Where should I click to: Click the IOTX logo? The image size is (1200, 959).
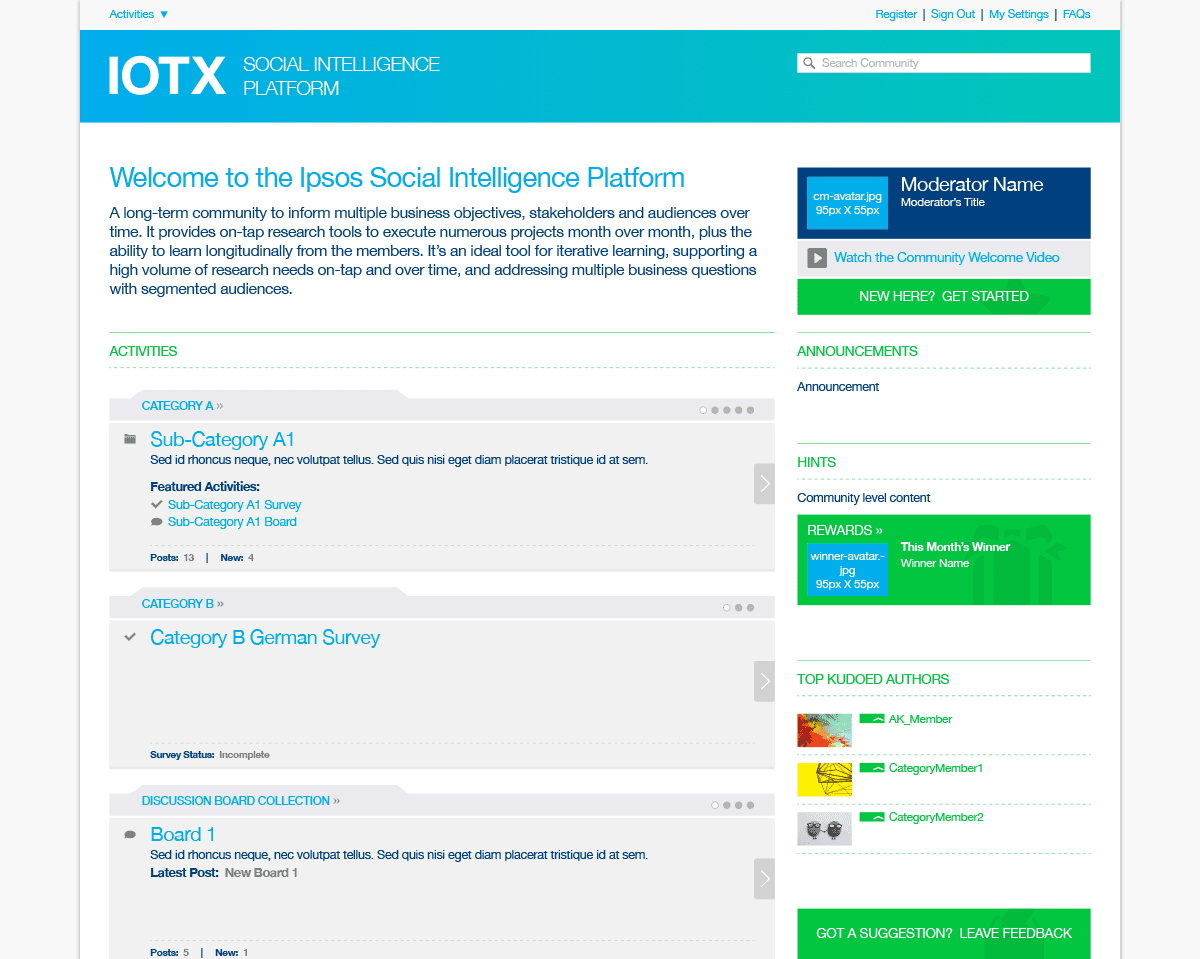167,76
